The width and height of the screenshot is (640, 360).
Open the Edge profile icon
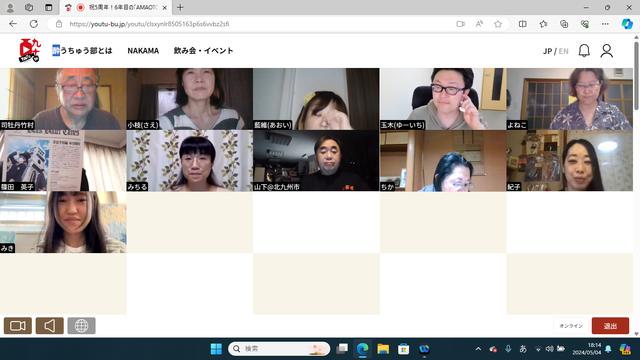coord(10,7)
